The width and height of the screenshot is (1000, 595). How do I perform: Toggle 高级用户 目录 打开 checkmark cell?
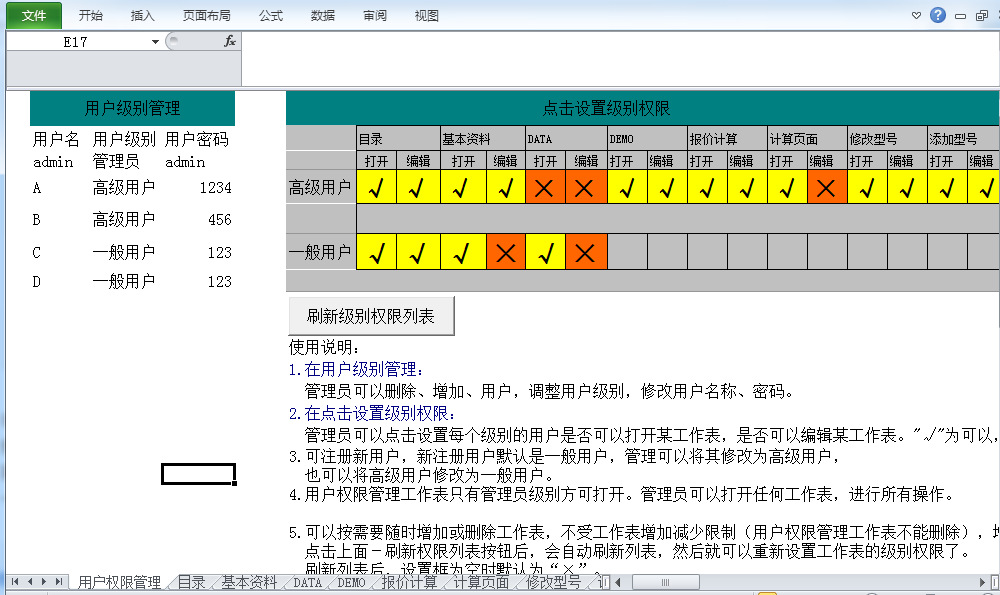(x=377, y=186)
